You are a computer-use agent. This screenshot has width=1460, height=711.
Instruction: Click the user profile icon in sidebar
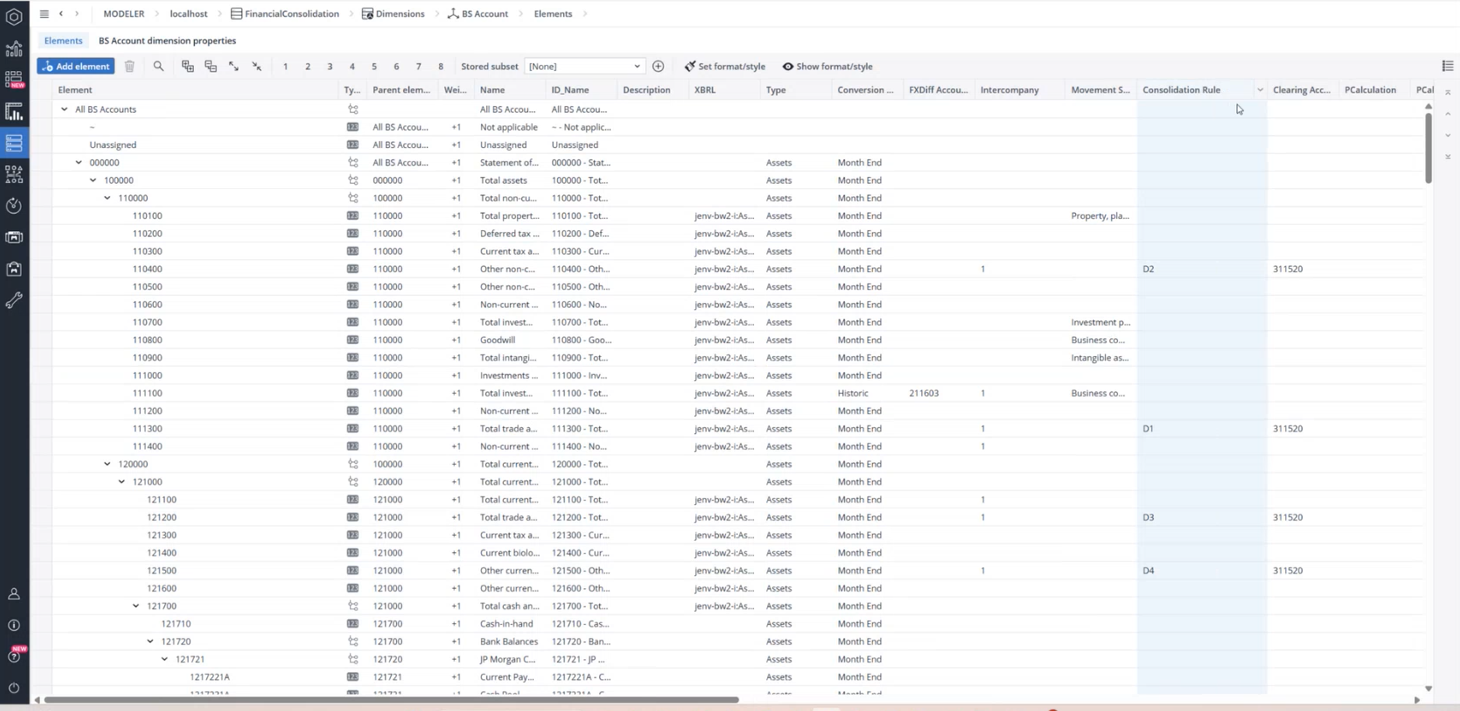(x=14, y=594)
